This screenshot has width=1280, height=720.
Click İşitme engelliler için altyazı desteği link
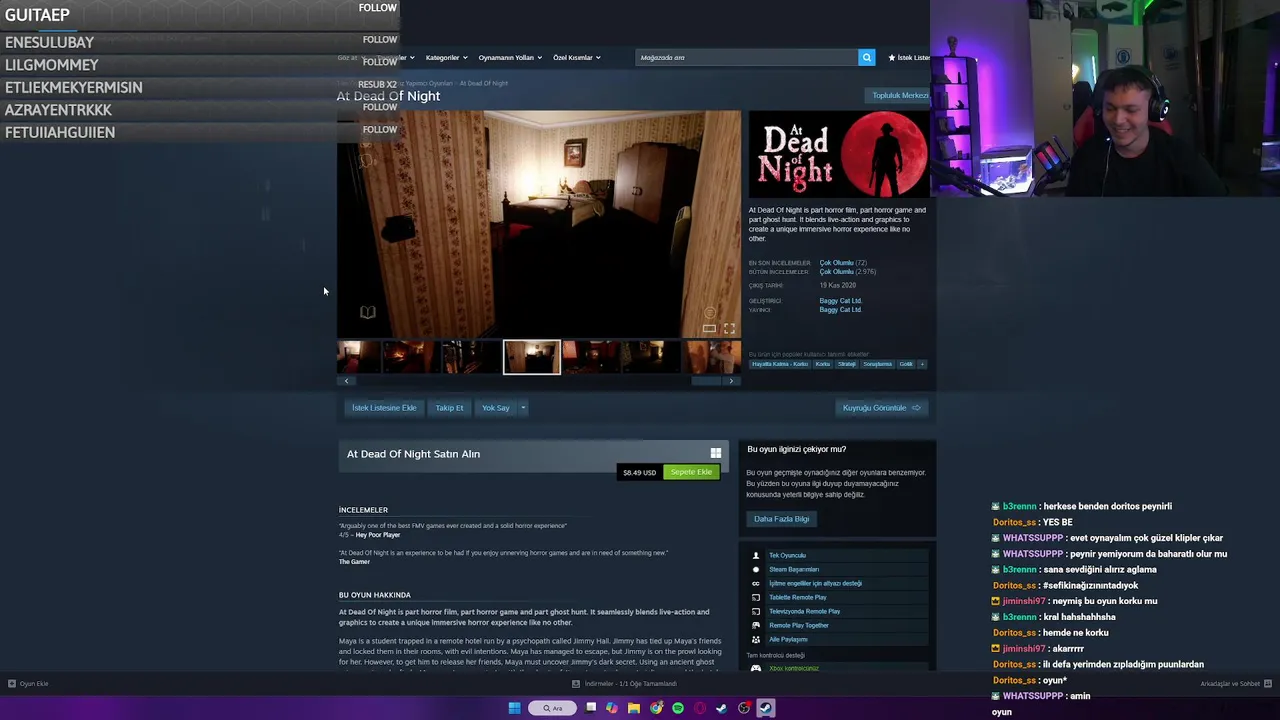[x=815, y=583]
